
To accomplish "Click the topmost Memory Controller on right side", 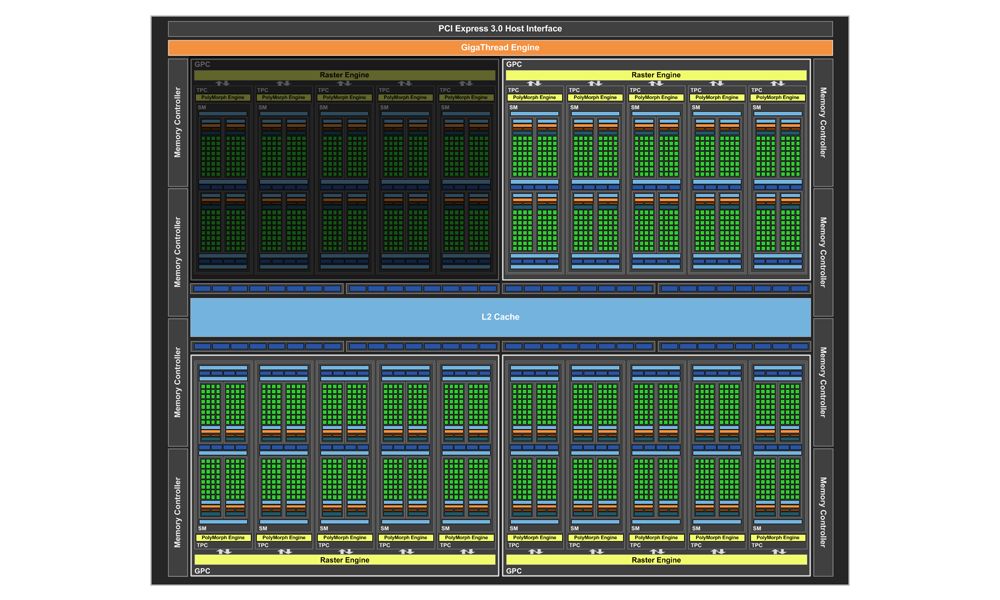I will pyautogui.click(x=823, y=122).
